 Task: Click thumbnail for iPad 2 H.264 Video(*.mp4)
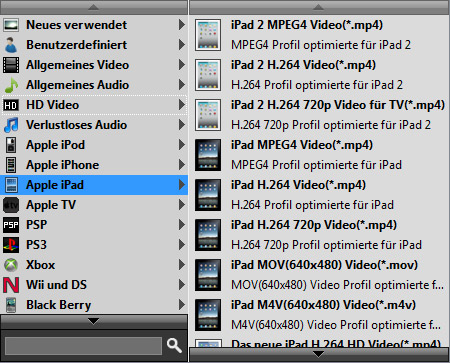tap(208, 75)
